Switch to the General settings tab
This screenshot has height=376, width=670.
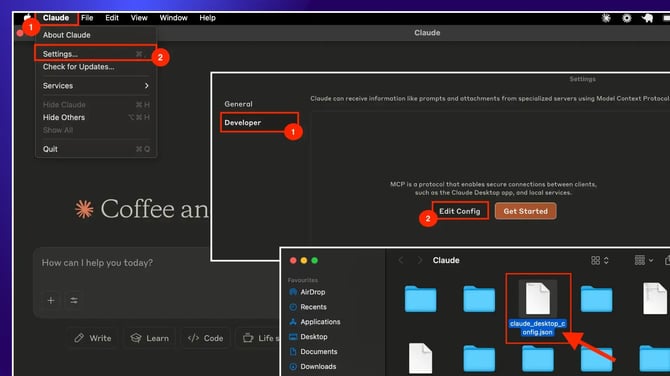click(x=238, y=104)
